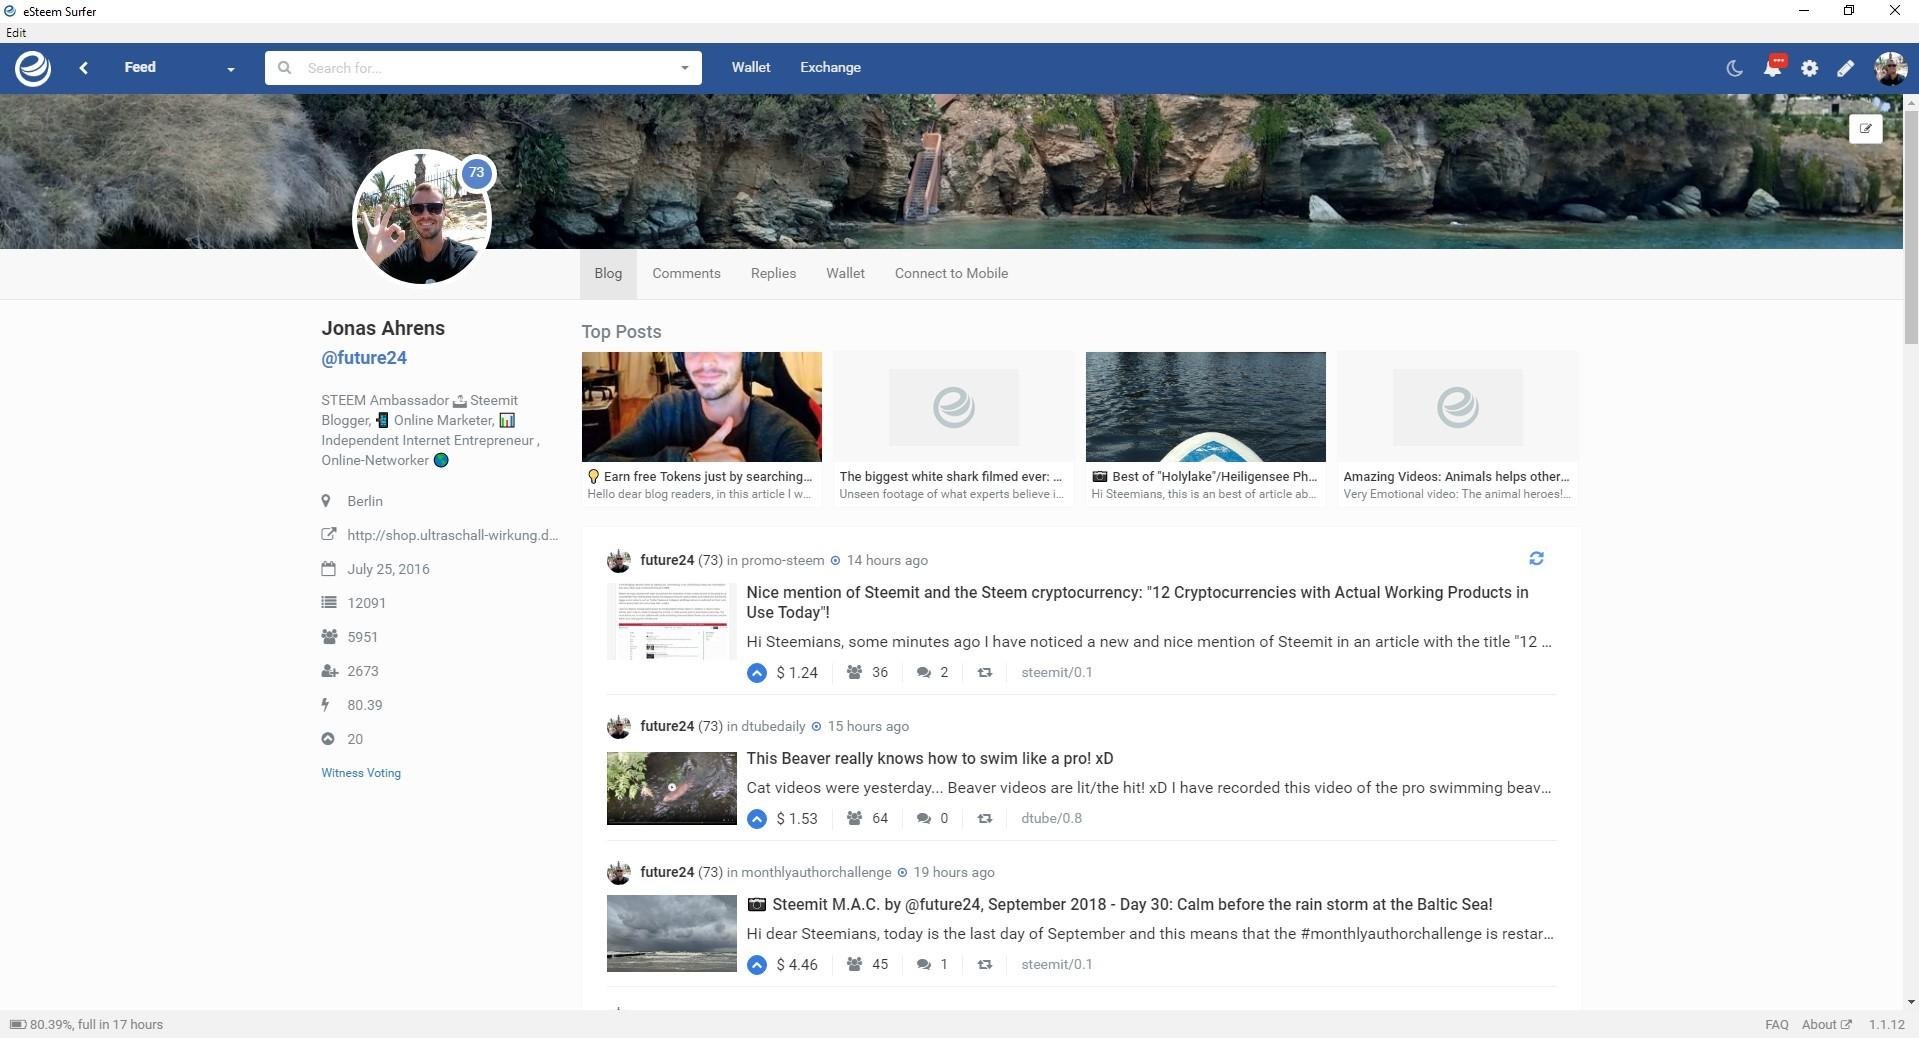Click the voting power status '80.39%, full in 17 hours'
Image resolution: width=1919 pixels, height=1038 pixels.
point(87,1024)
